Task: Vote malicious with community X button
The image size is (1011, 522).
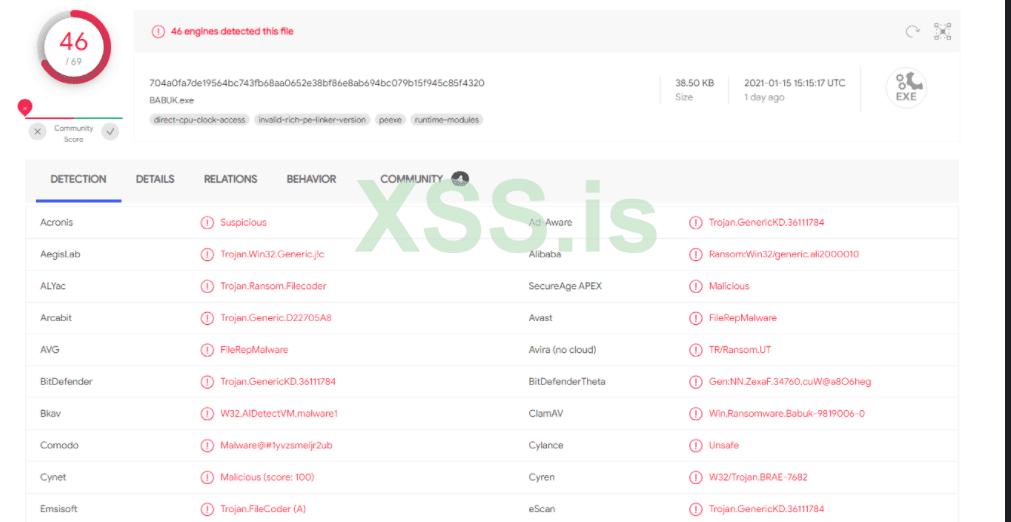Action: 37,131
